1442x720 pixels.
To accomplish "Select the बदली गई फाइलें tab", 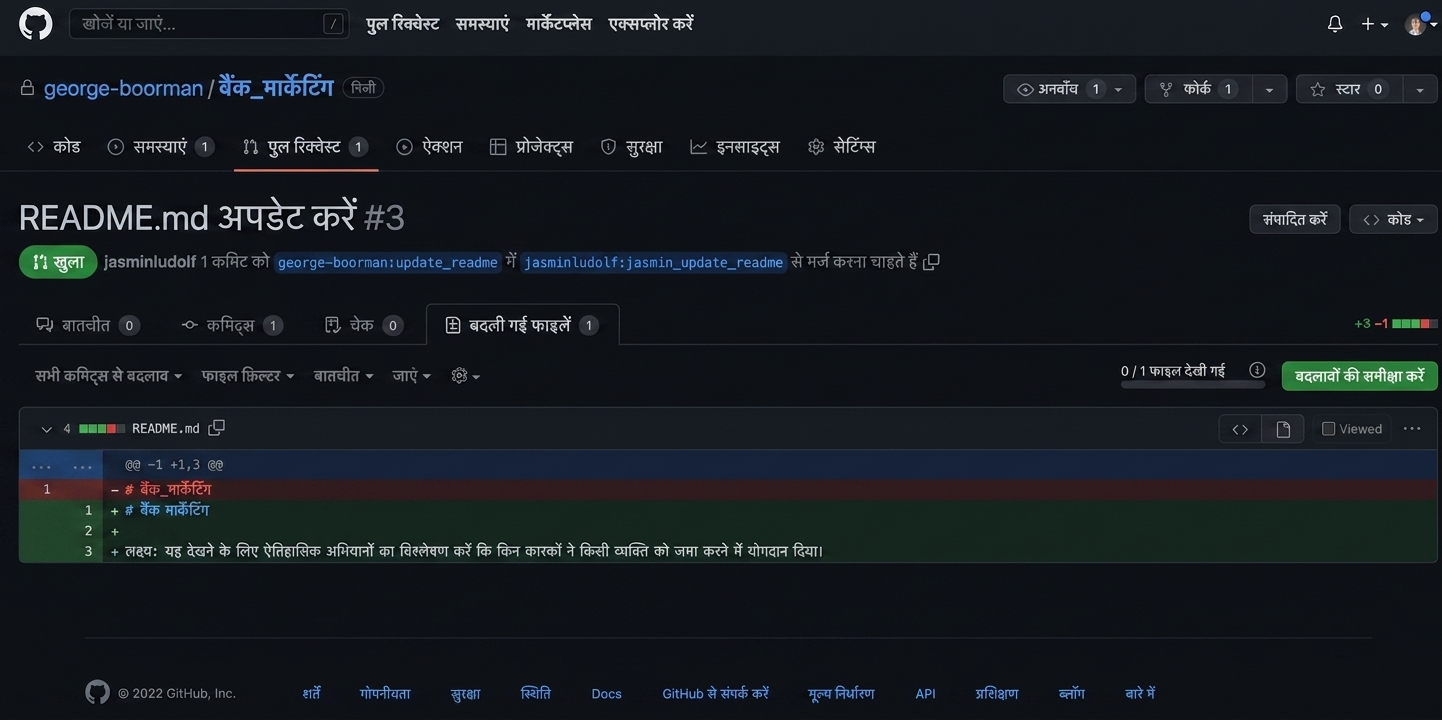I will [x=523, y=325].
